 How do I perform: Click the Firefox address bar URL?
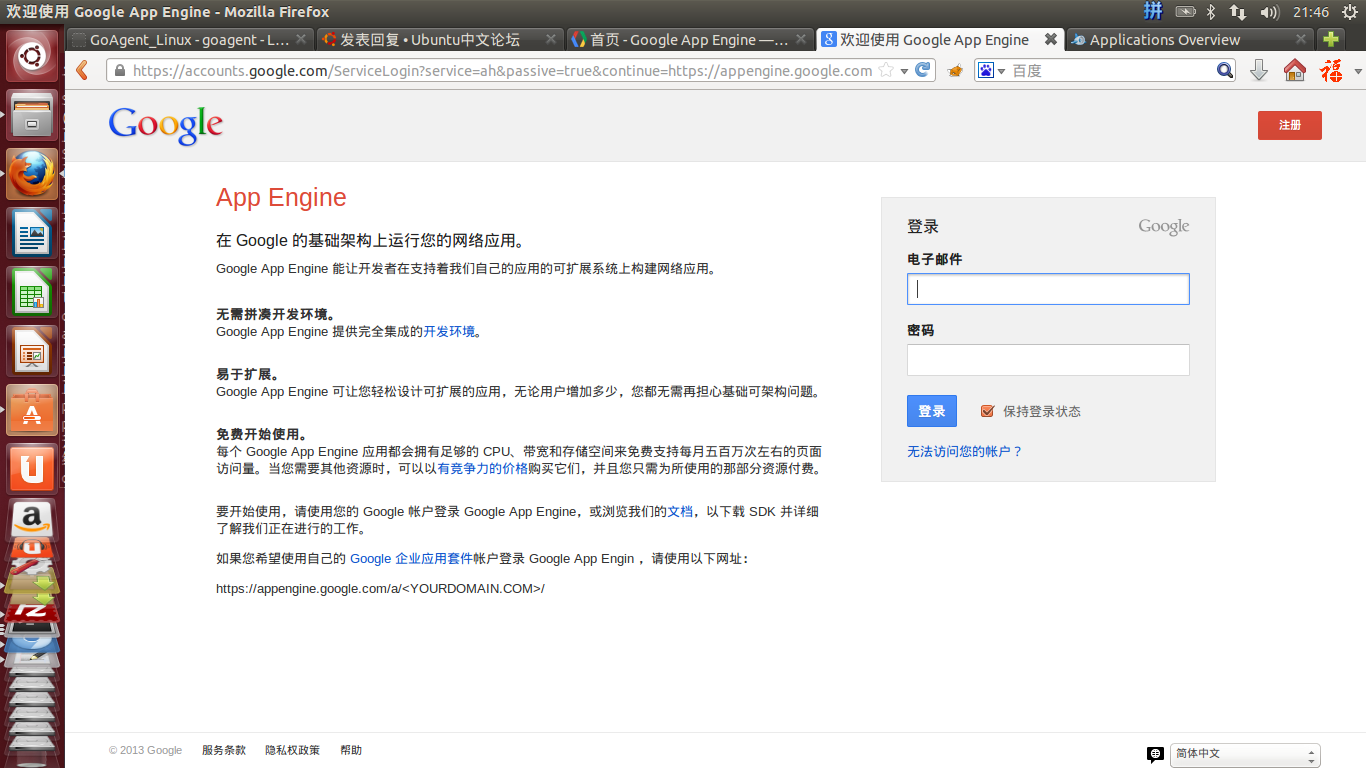(502, 71)
